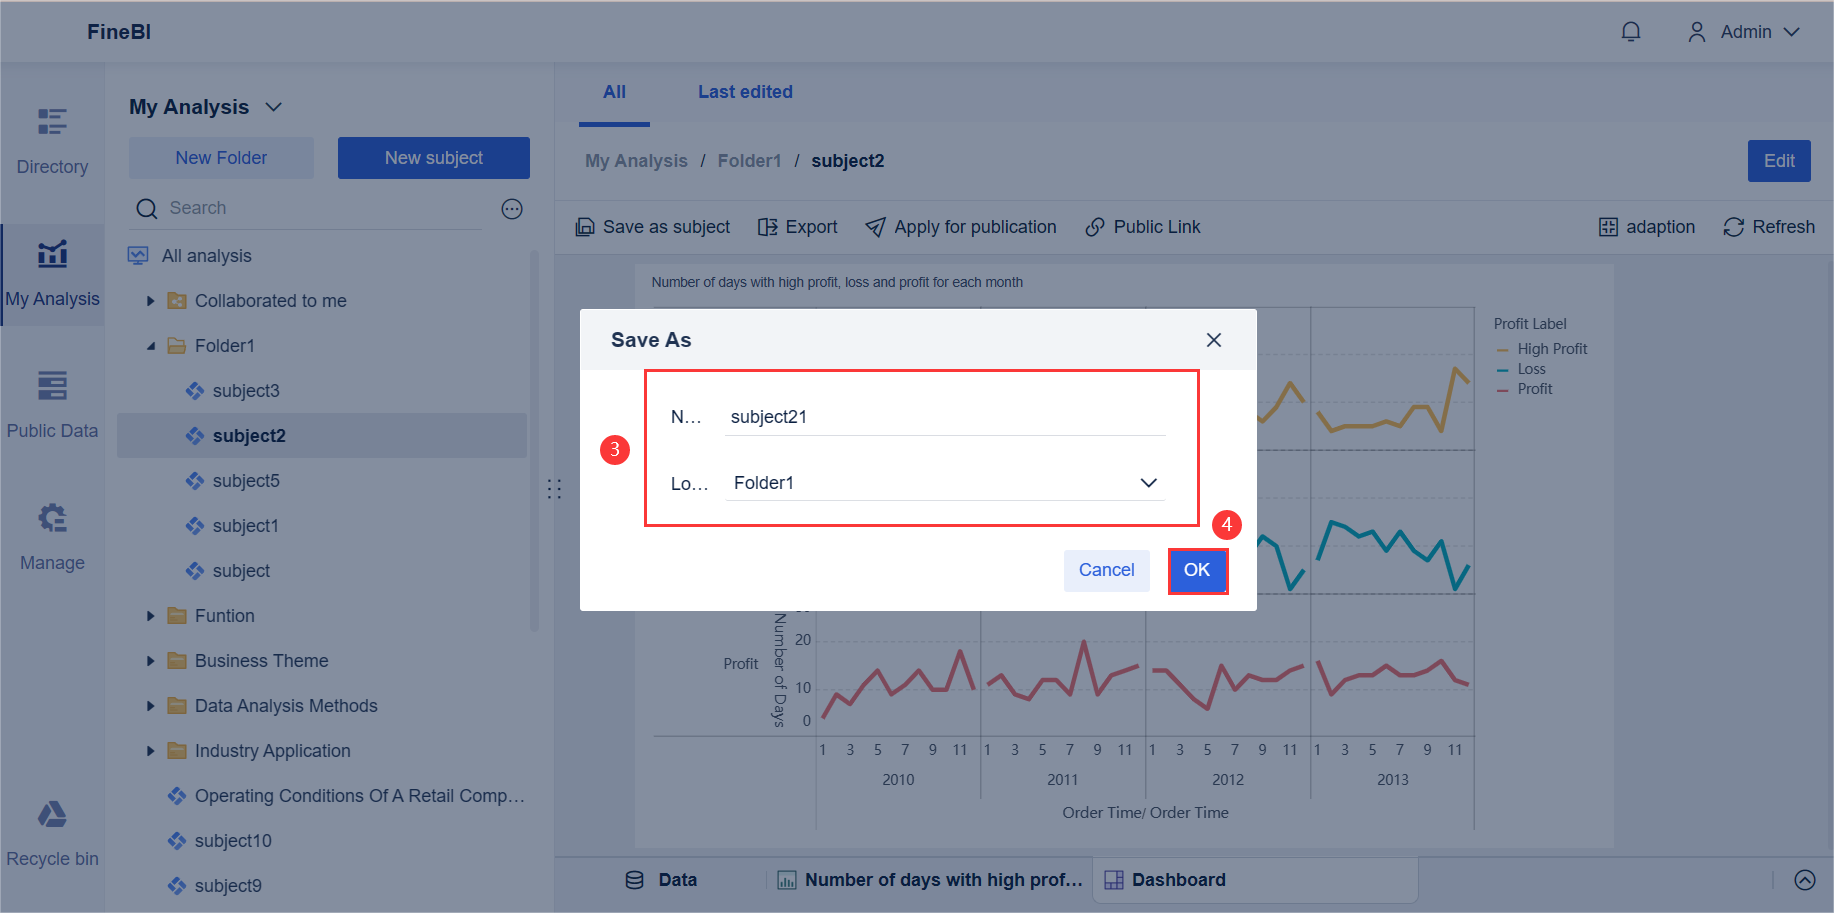Switch to the Last edited tab
This screenshot has height=913, width=1834.
tap(745, 92)
